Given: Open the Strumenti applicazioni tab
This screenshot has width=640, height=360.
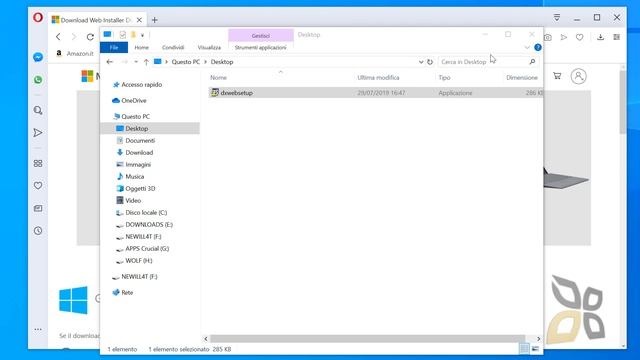Looking at the screenshot, I should [260, 47].
